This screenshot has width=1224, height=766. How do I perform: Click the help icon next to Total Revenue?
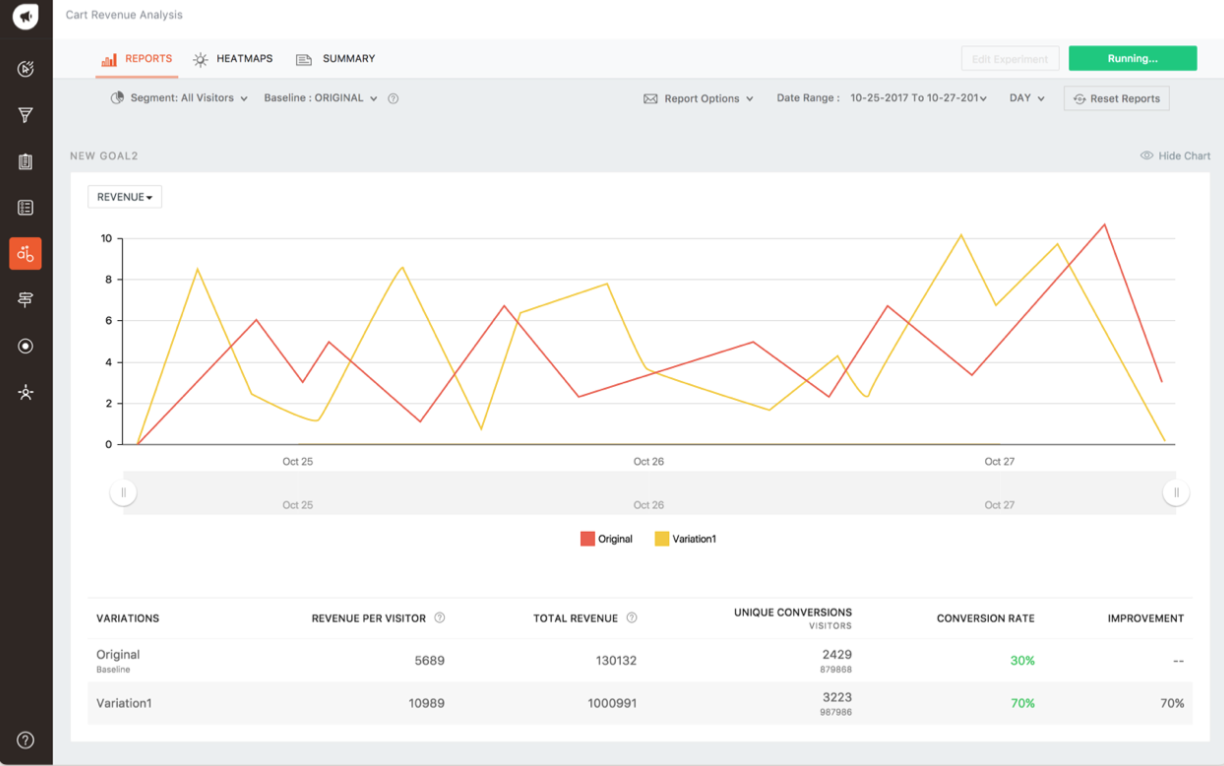tap(632, 618)
